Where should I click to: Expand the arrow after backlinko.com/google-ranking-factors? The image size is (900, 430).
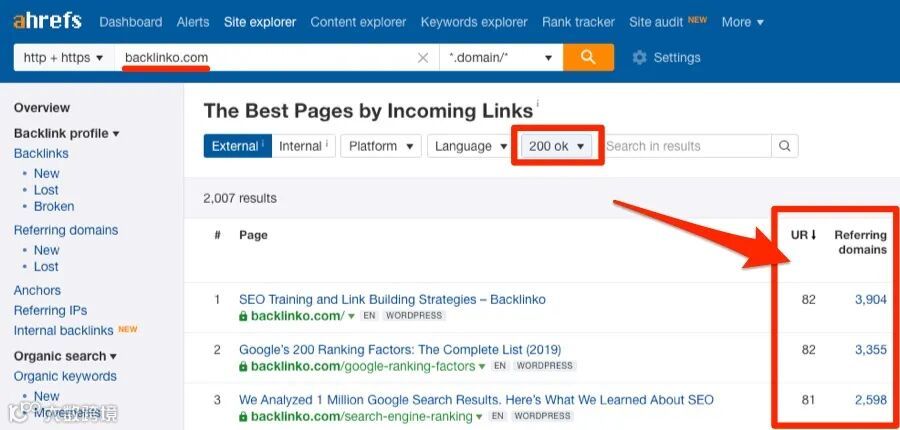pos(482,366)
